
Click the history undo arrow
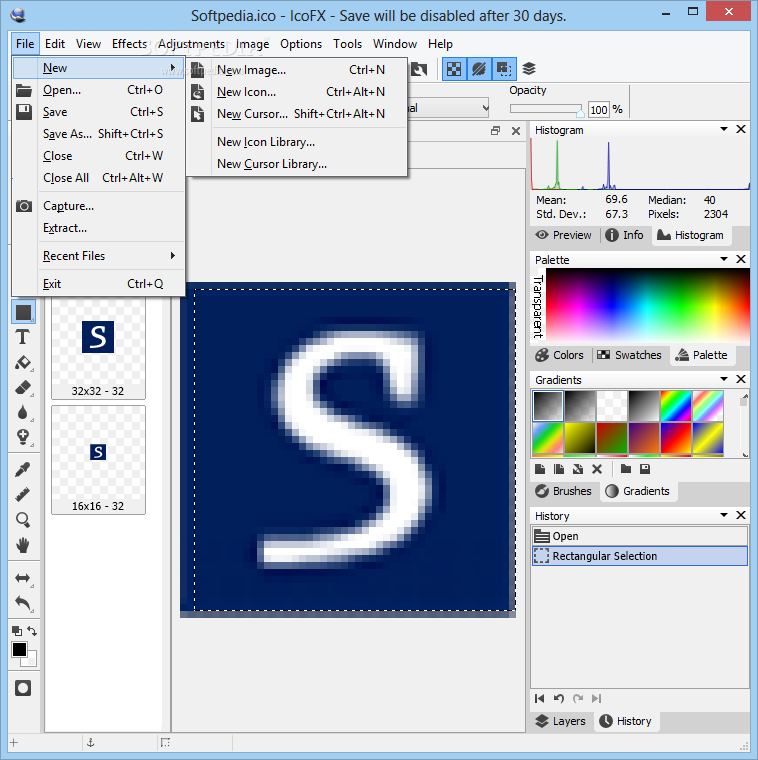(559, 698)
